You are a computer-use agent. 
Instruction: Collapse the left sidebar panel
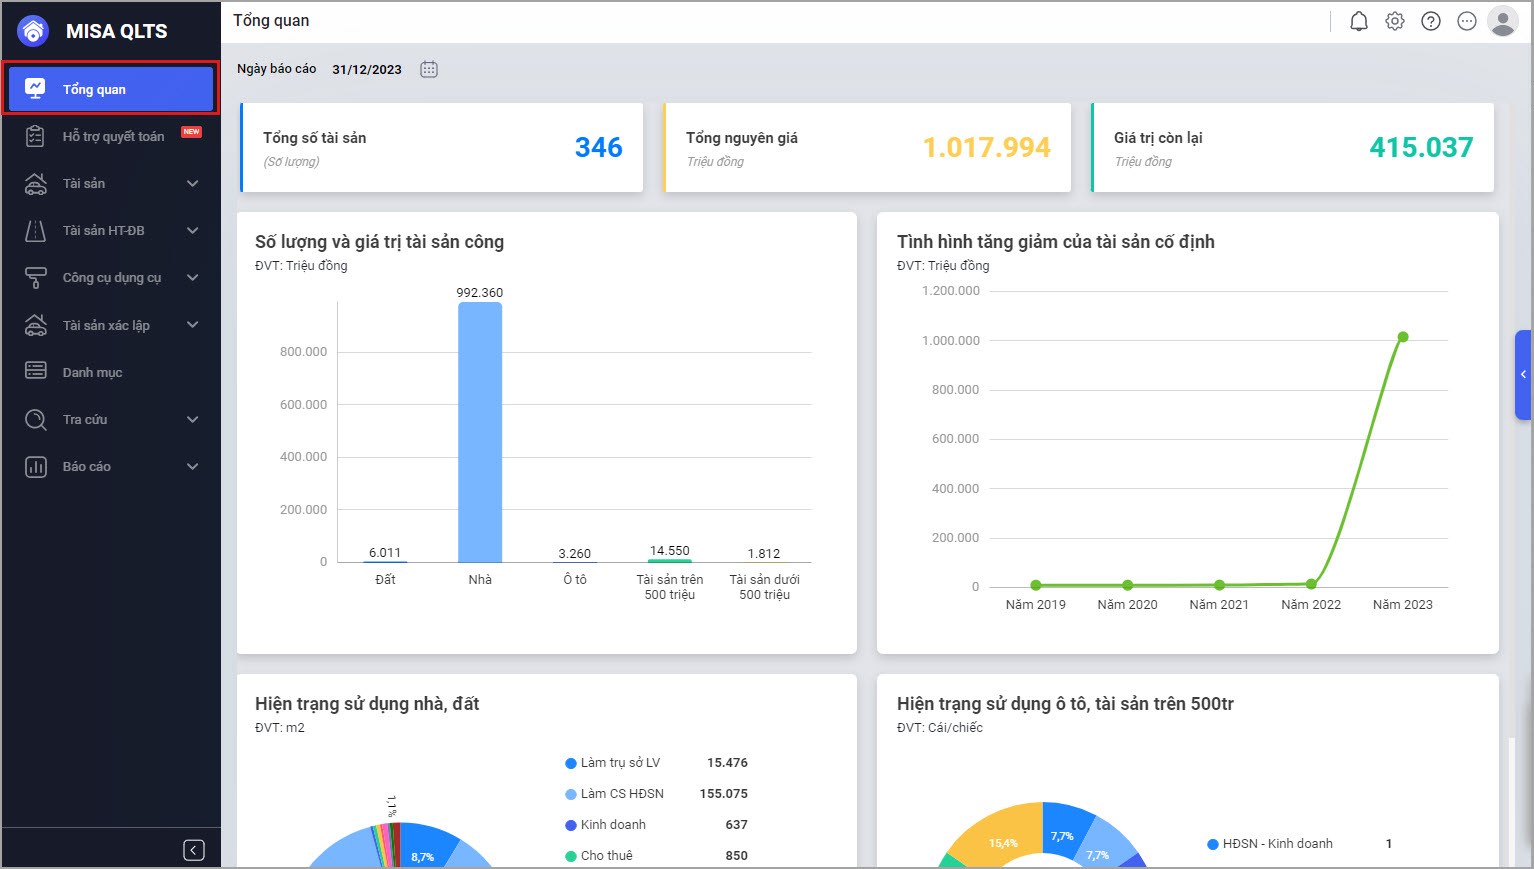[194, 850]
